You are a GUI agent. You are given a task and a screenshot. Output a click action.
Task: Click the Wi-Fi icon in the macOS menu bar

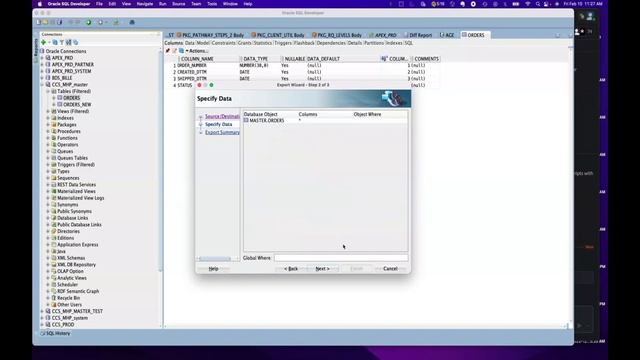pyautogui.click(x=528, y=4)
